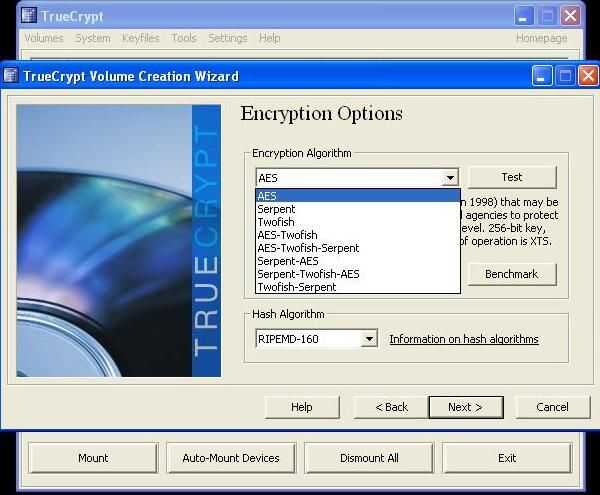Image resolution: width=600 pixels, height=495 pixels.
Task: Expand the Hash Algorithm RIPEMD-160 dropdown
Action: [369, 339]
